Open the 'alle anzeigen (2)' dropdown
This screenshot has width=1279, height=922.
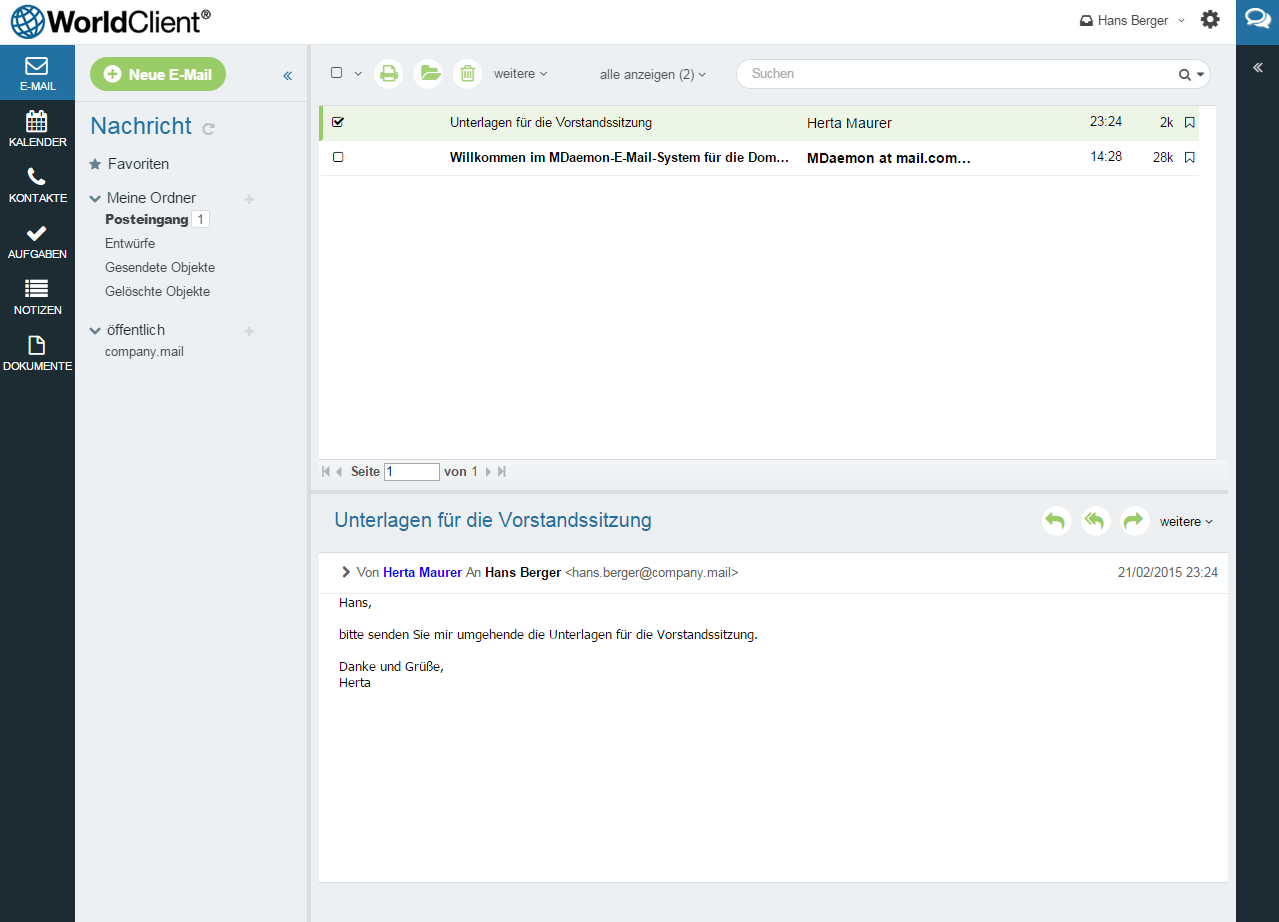tap(652, 74)
